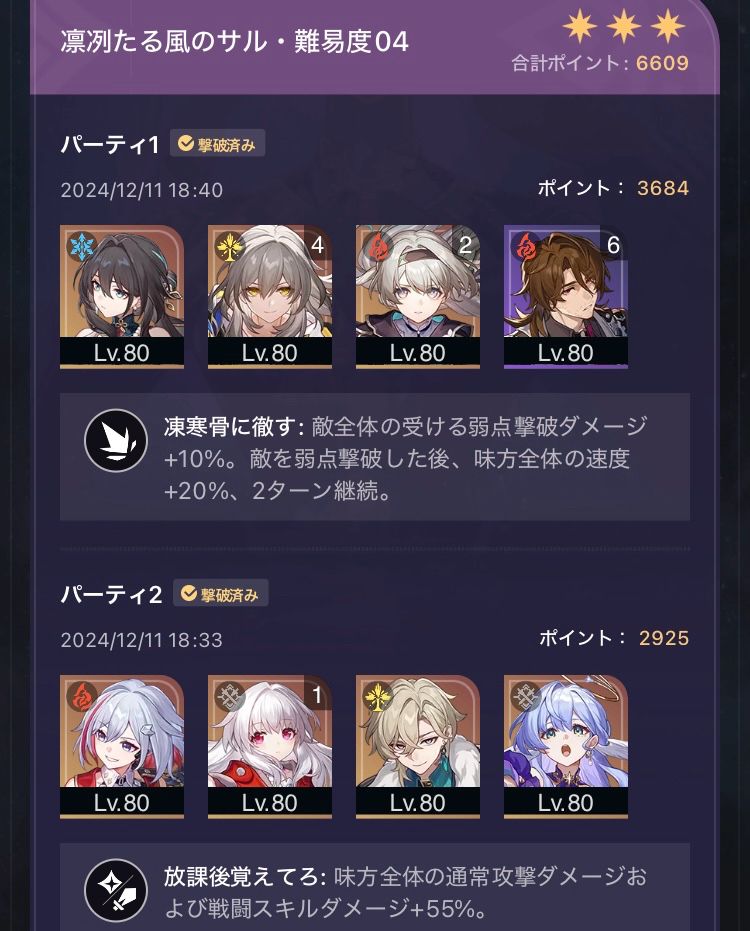Select the 放課後覚えてろ buff icon
Viewport: 750px width, 931px height.
pos(116,890)
